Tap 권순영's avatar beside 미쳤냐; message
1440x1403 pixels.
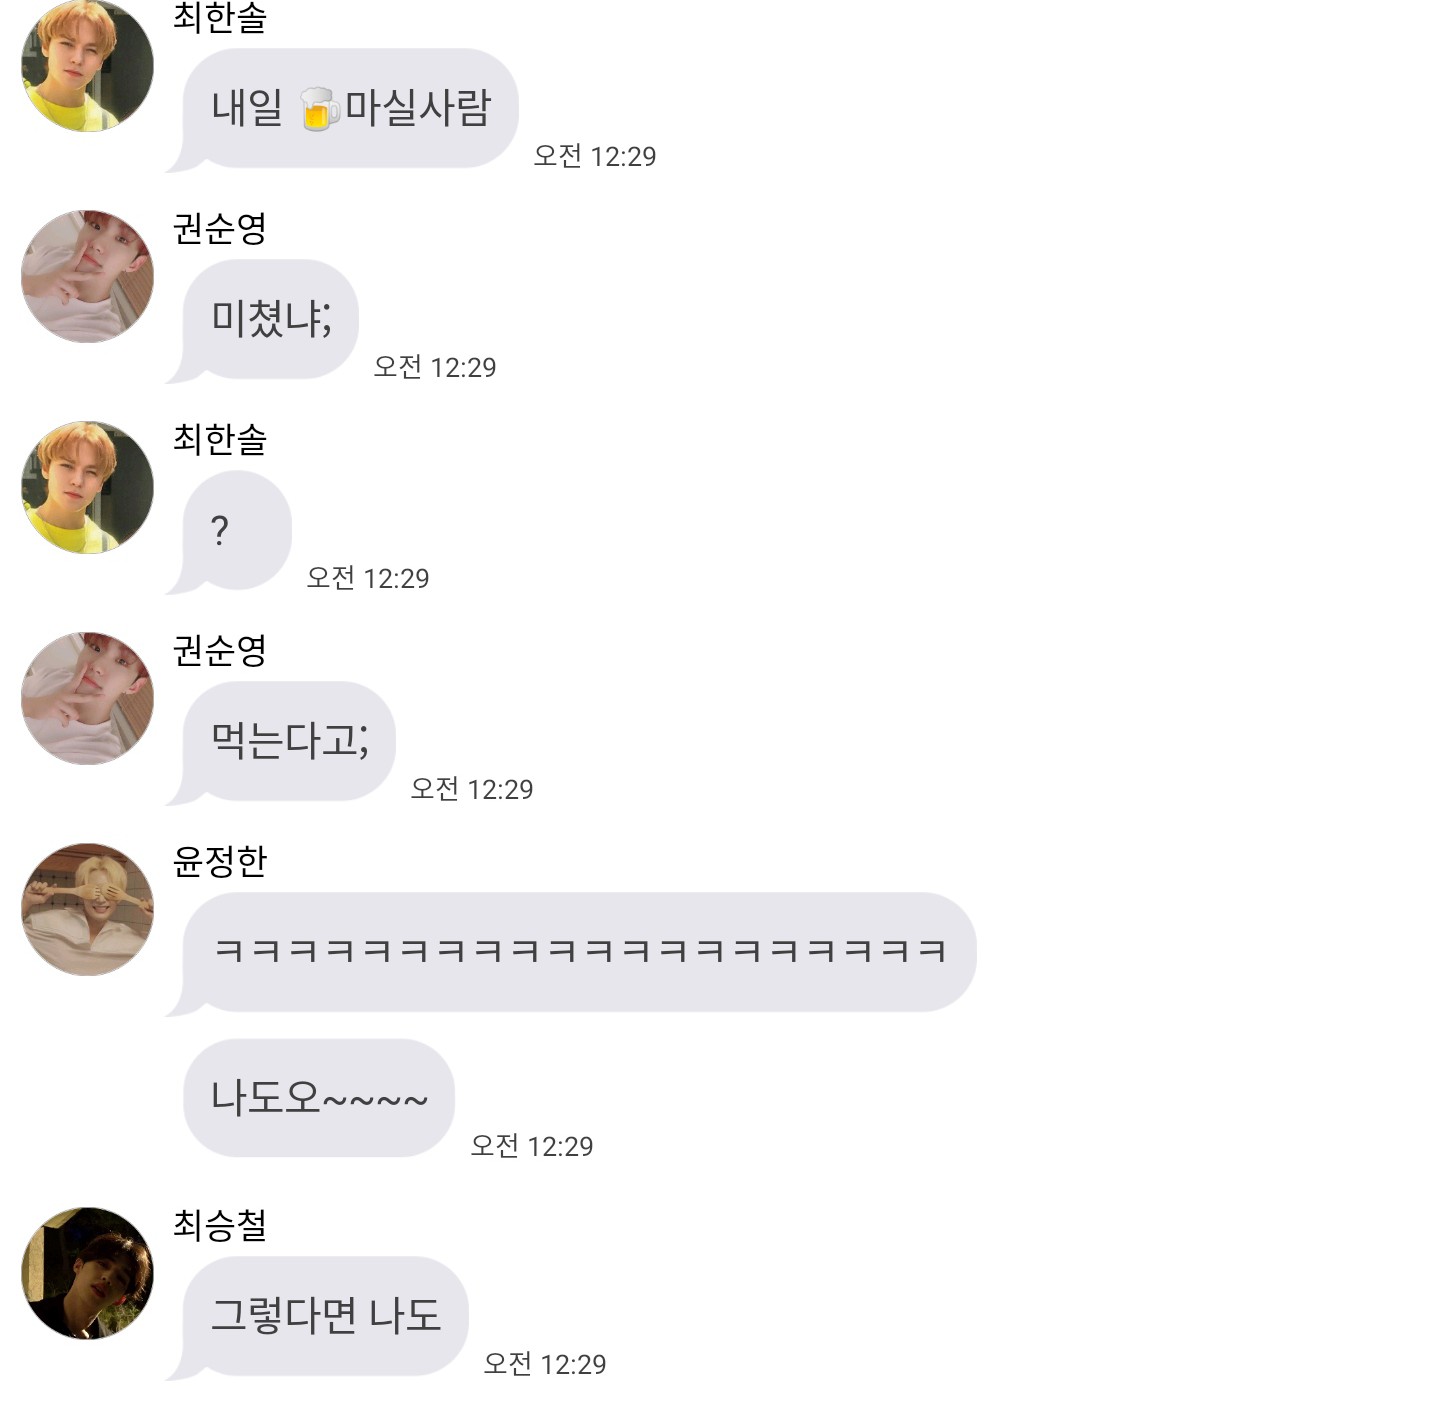[88, 276]
